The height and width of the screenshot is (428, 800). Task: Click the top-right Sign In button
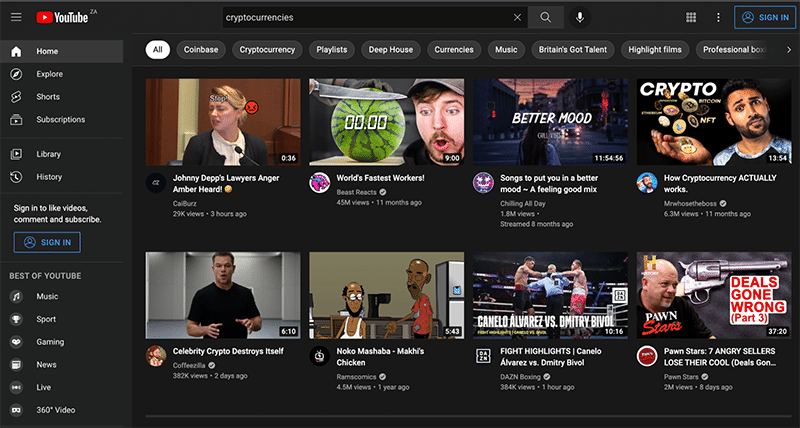[764, 17]
